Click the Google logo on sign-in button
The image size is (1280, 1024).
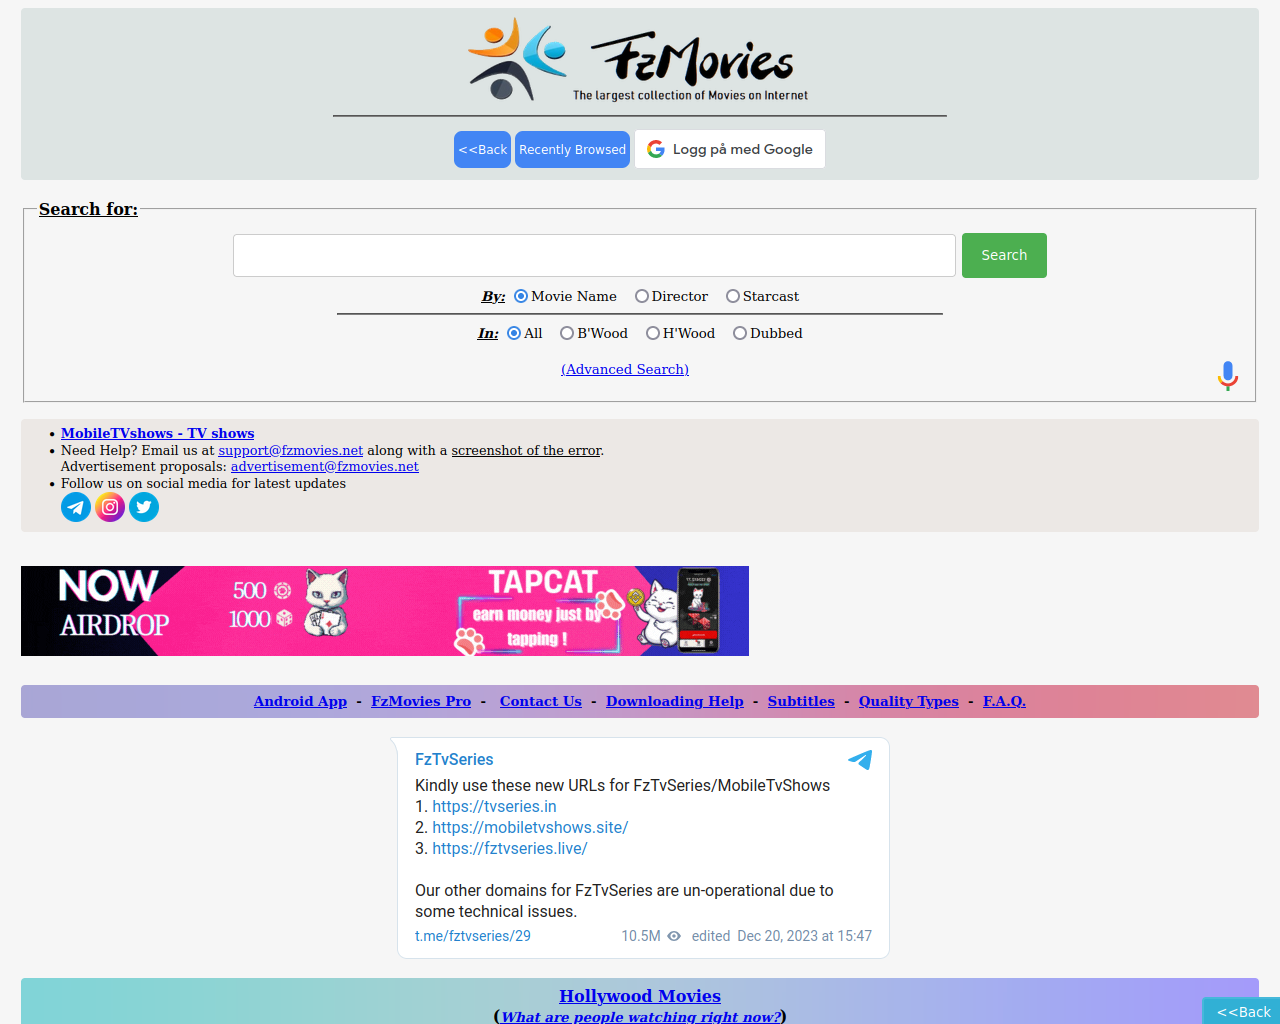pyautogui.click(x=656, y=149)
